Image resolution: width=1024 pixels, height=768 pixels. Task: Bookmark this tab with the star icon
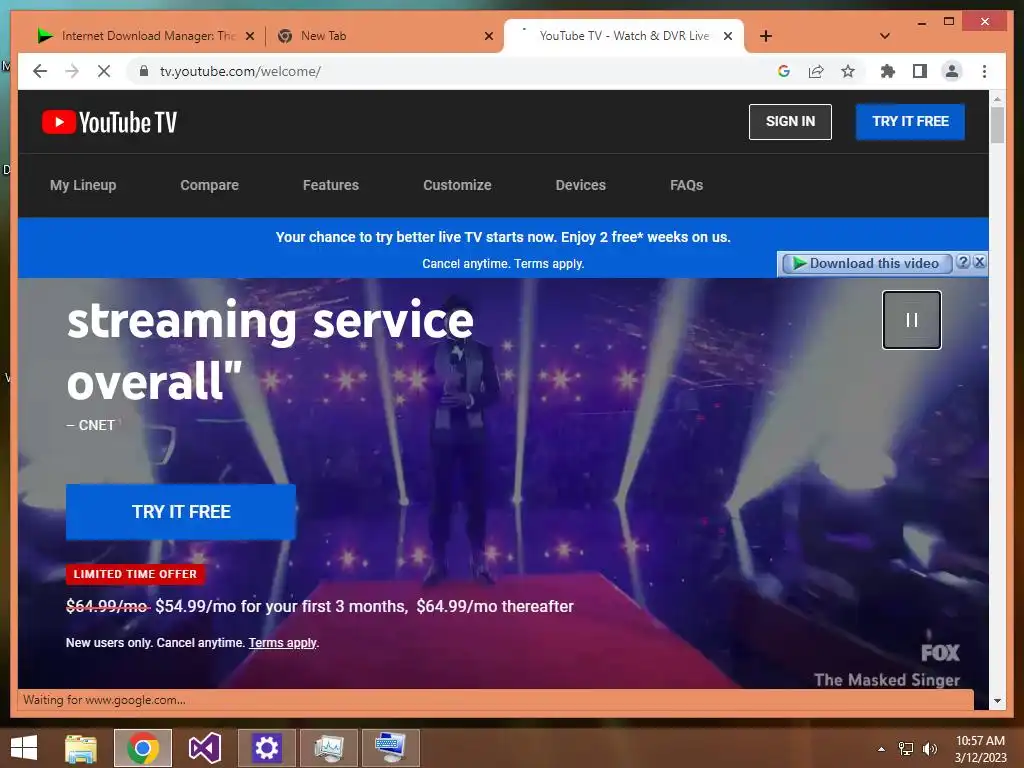848,71
